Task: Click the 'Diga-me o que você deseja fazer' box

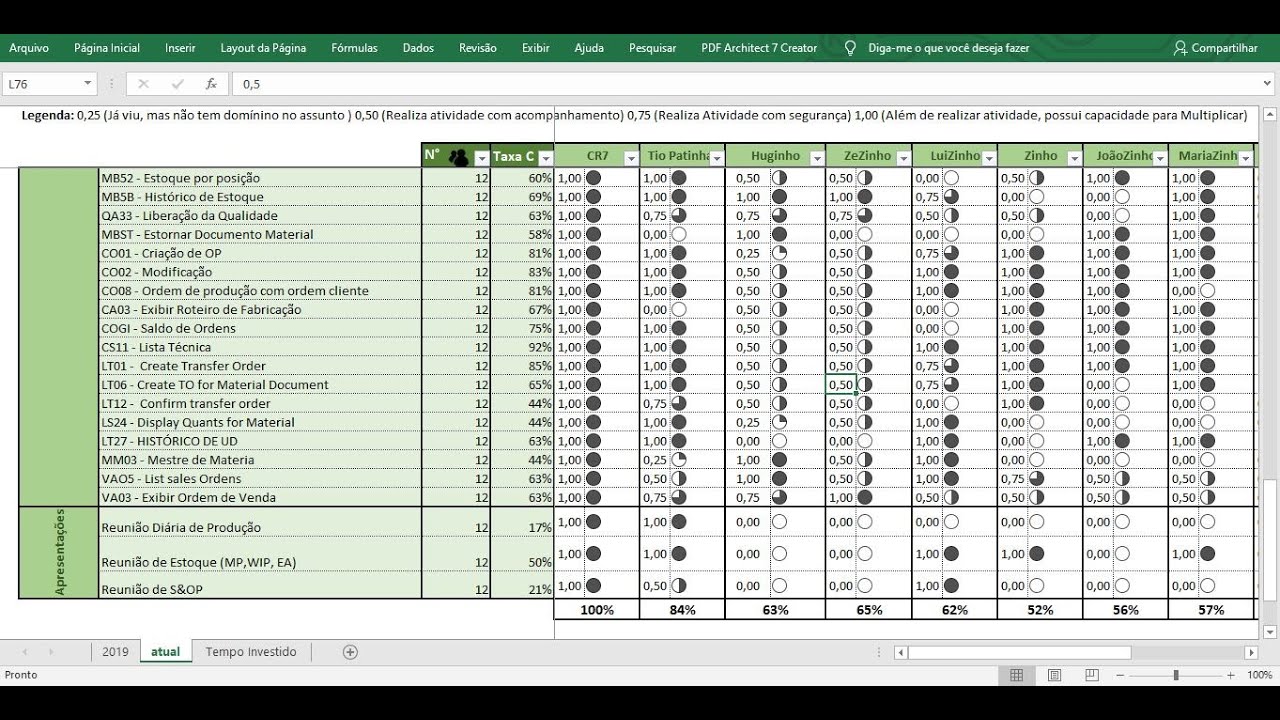Action: [x=948, y=48]
